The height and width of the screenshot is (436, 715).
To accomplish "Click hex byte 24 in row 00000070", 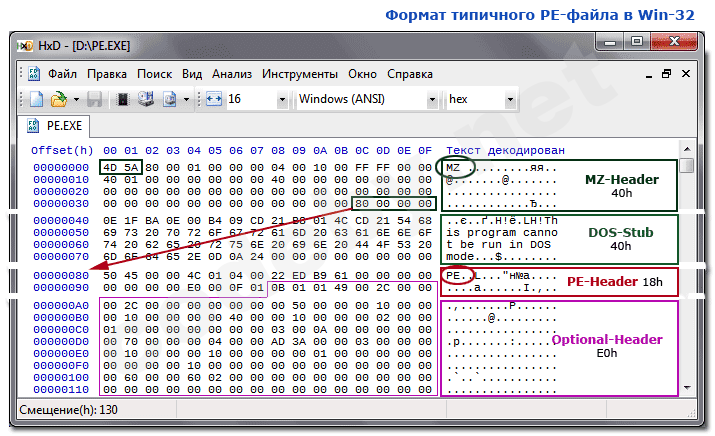I will point(257,257).
